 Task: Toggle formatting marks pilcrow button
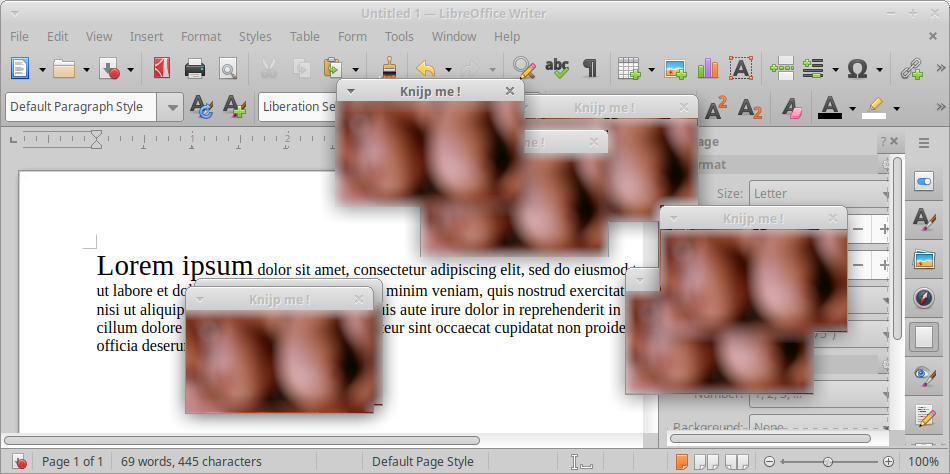coord(590,68)
